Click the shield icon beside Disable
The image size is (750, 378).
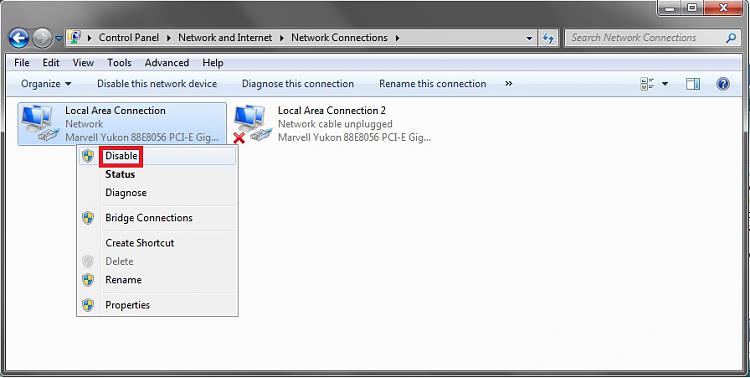coord(88,156)
